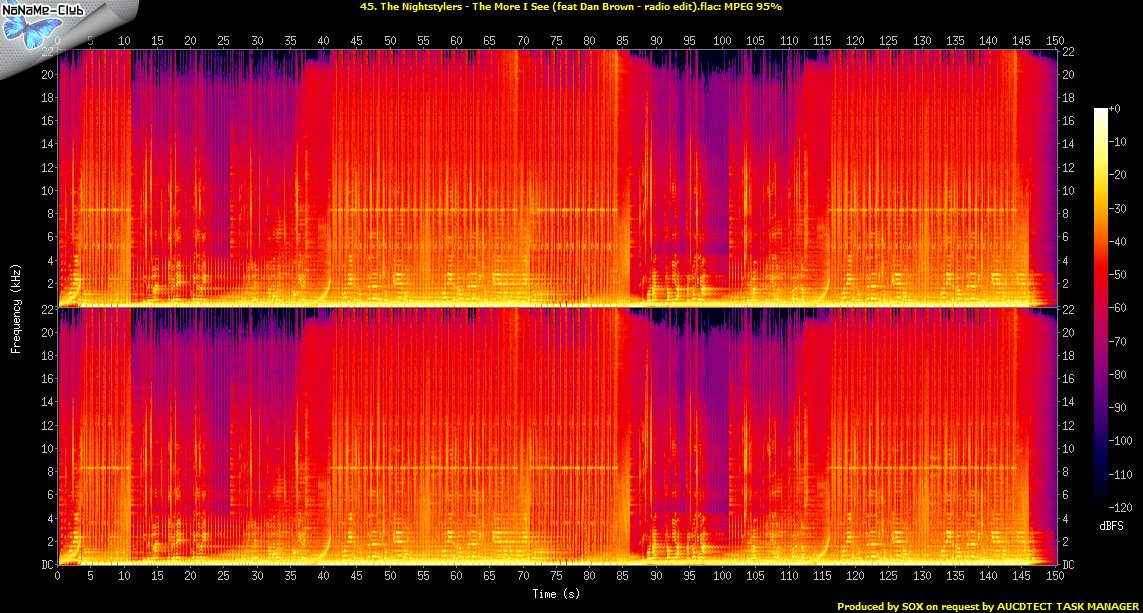Click the lower channel spectrogram plot
1143x613 pixels.
click(x=557, y=435)
